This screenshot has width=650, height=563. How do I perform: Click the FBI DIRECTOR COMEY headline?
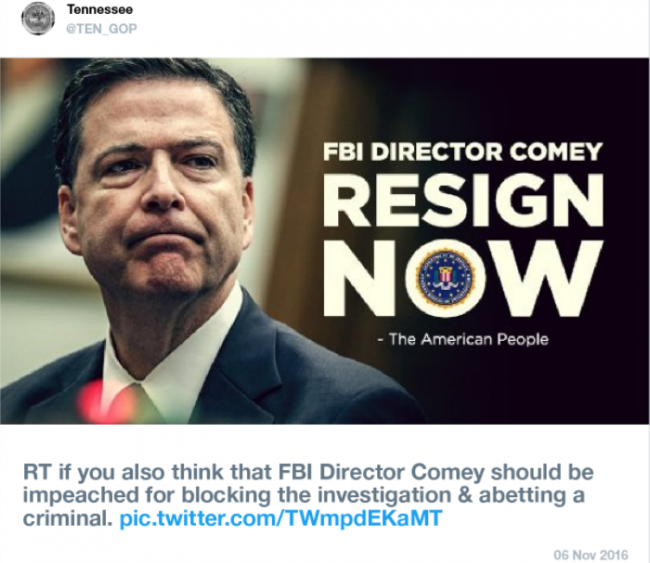click(461, 151)
